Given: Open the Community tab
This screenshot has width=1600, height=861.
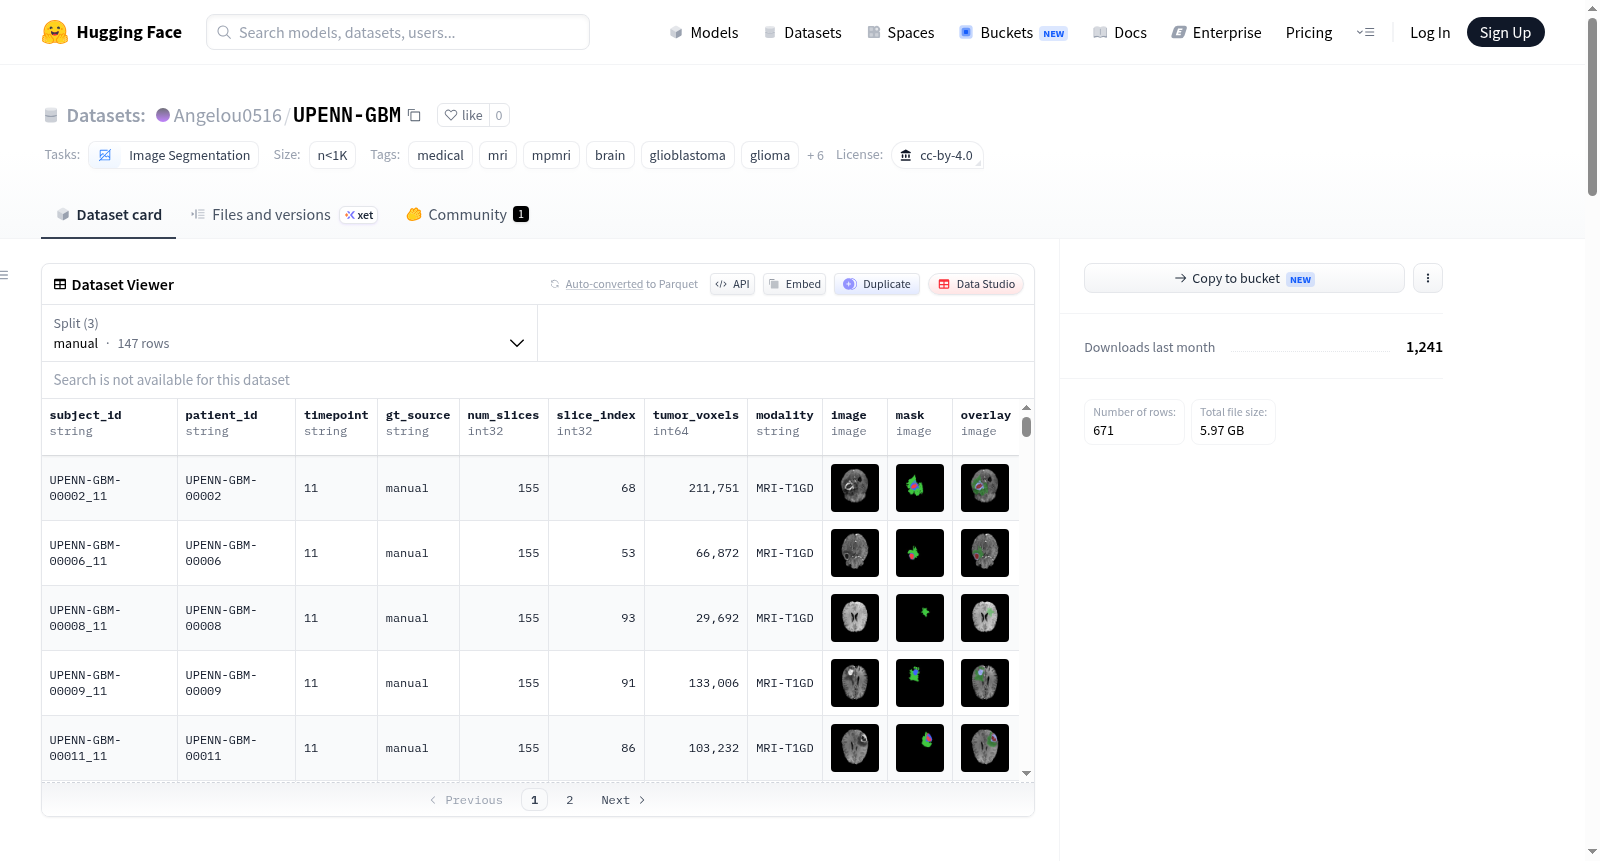Looking at the screenshot, I should point(467,214).
